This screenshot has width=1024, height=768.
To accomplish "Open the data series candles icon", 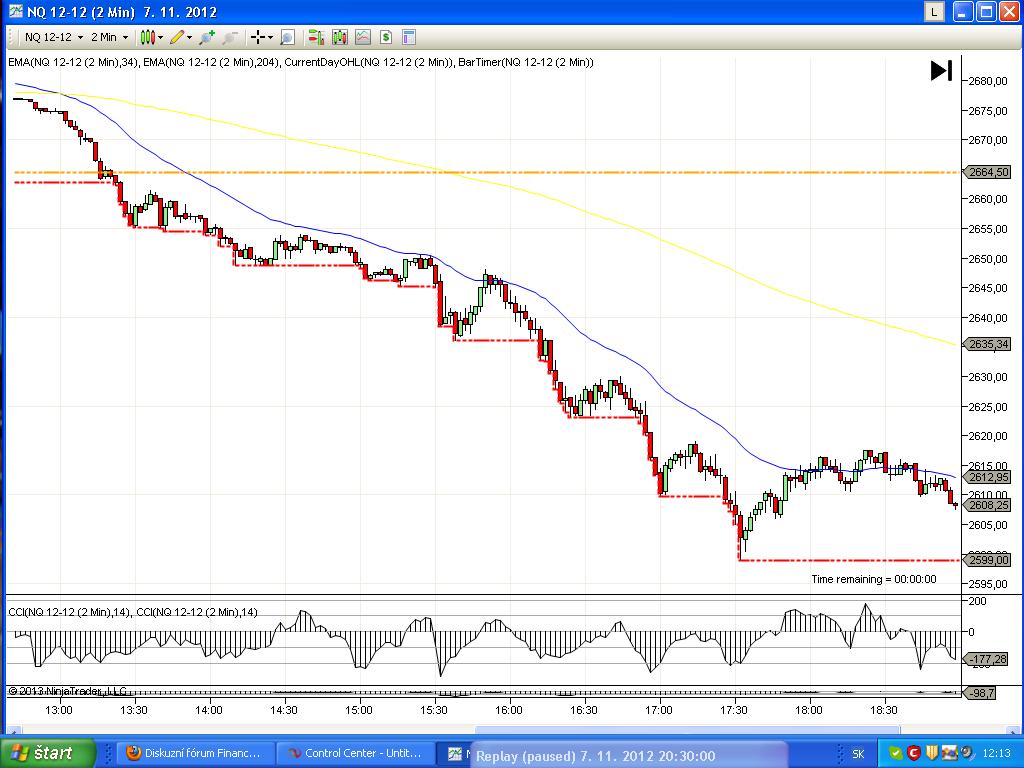I will tap(340, 37).
